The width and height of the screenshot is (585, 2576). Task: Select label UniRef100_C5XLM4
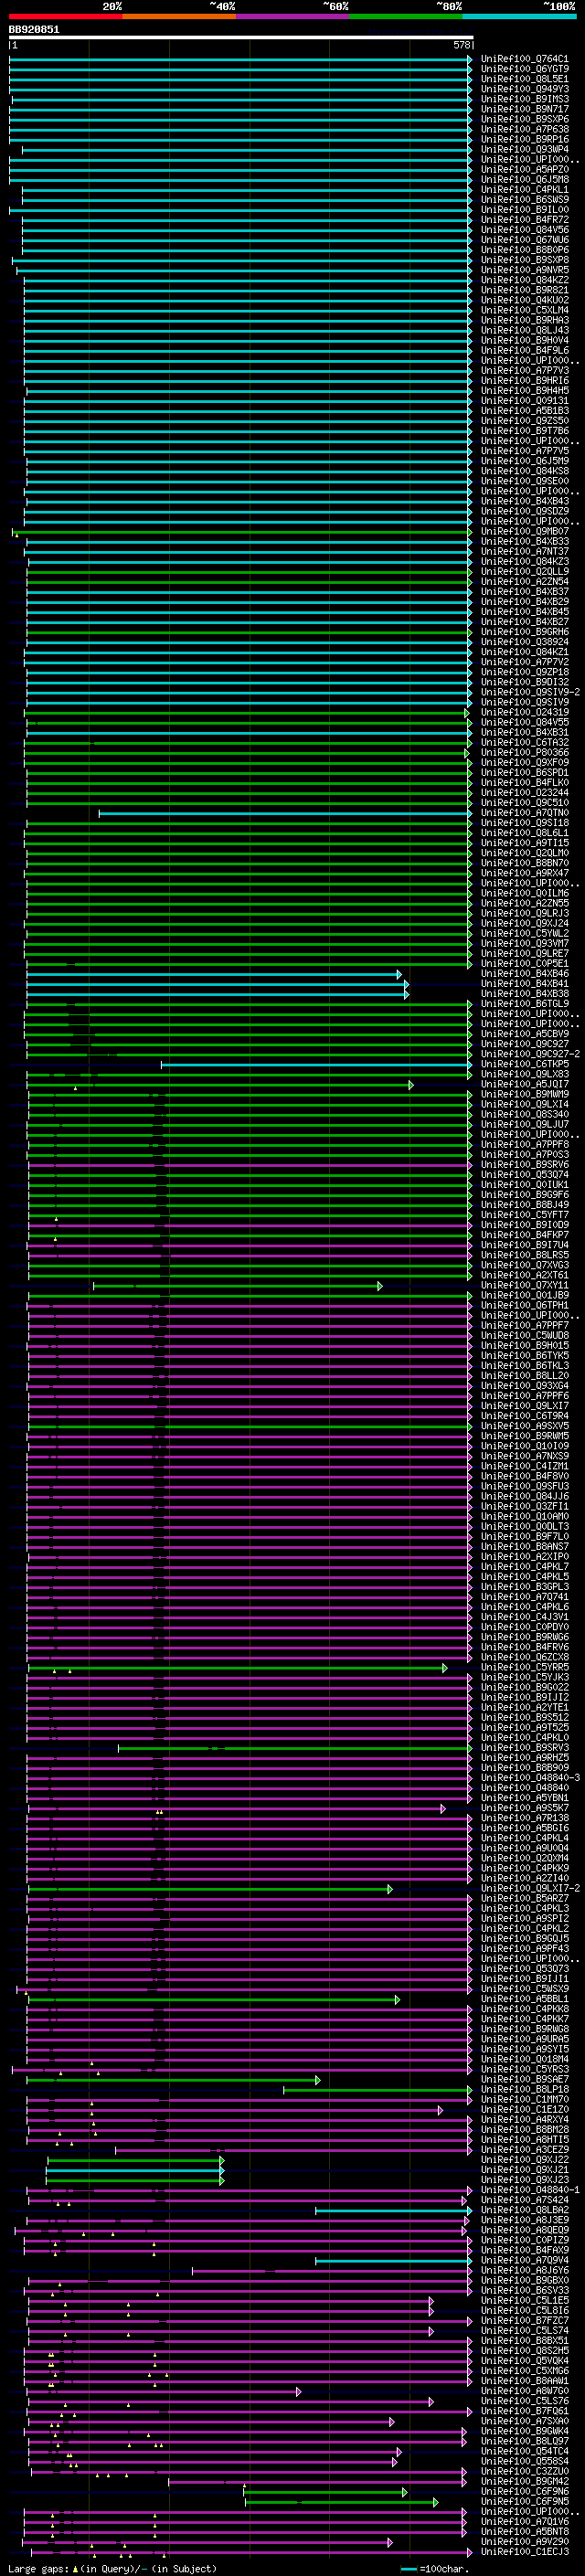(x=524, y=310)
